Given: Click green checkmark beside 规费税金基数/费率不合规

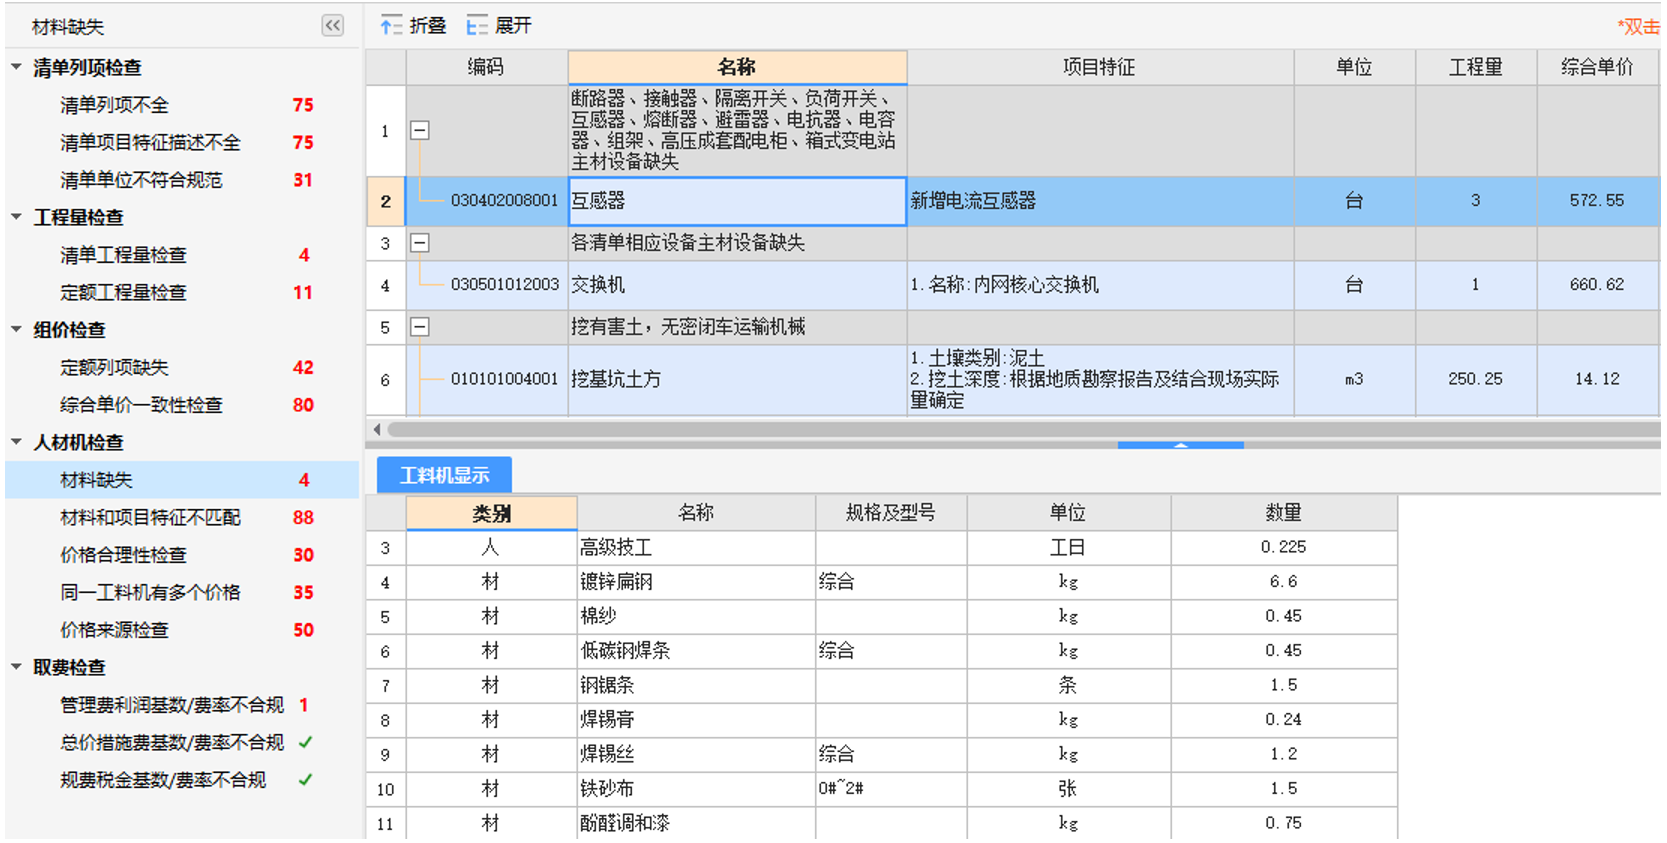Looking at the screenshot, I should (x=305, y=779).
